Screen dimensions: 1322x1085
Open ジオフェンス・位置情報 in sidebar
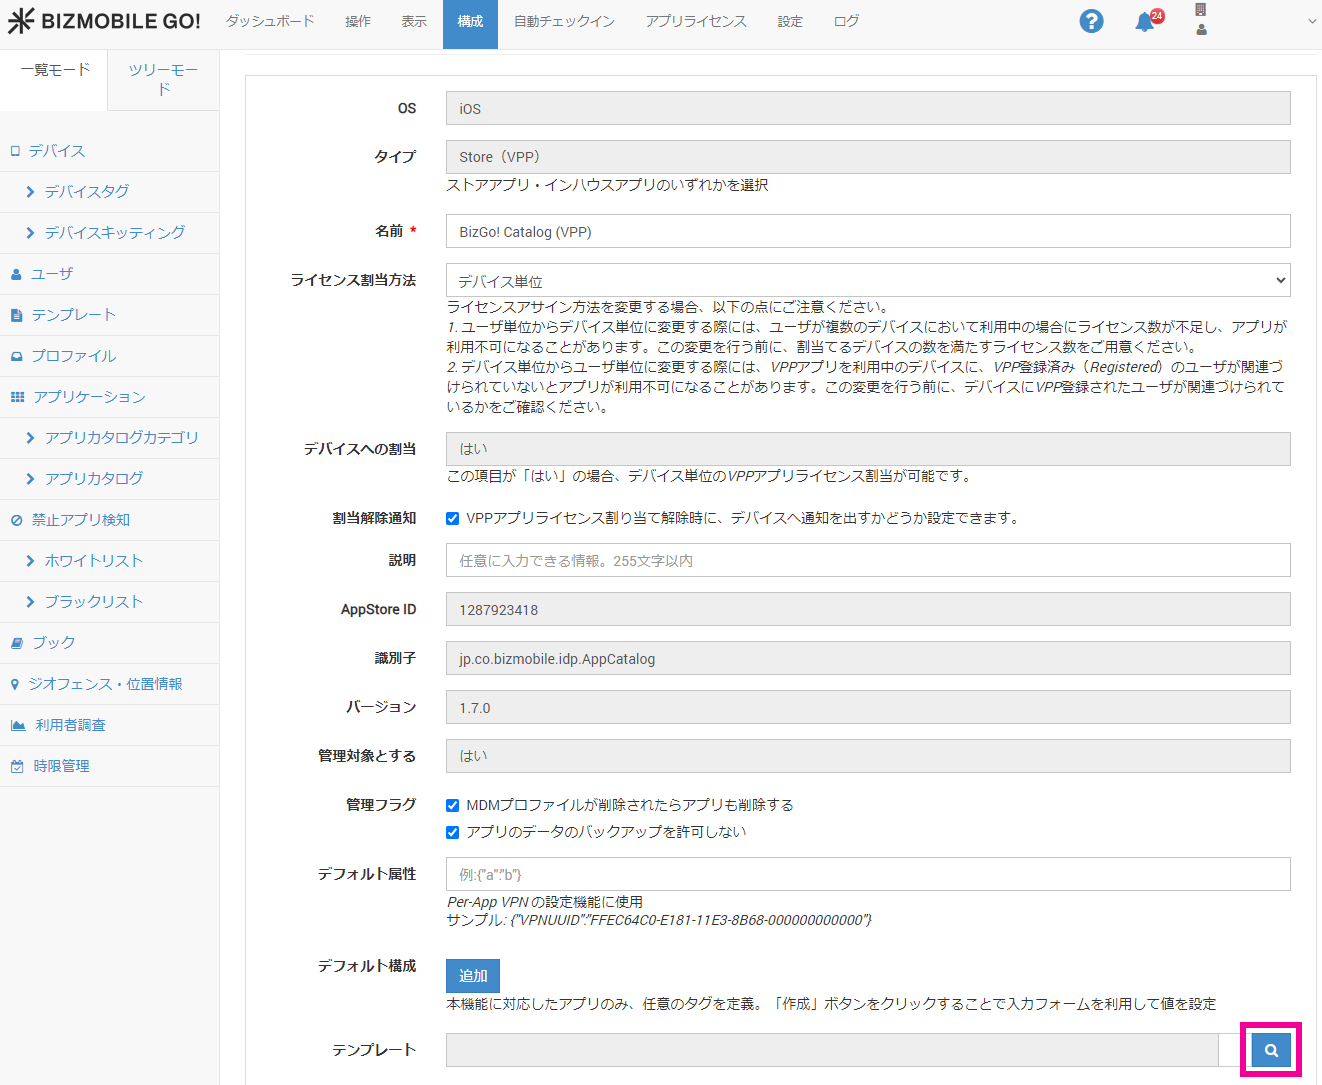[104, 684]
